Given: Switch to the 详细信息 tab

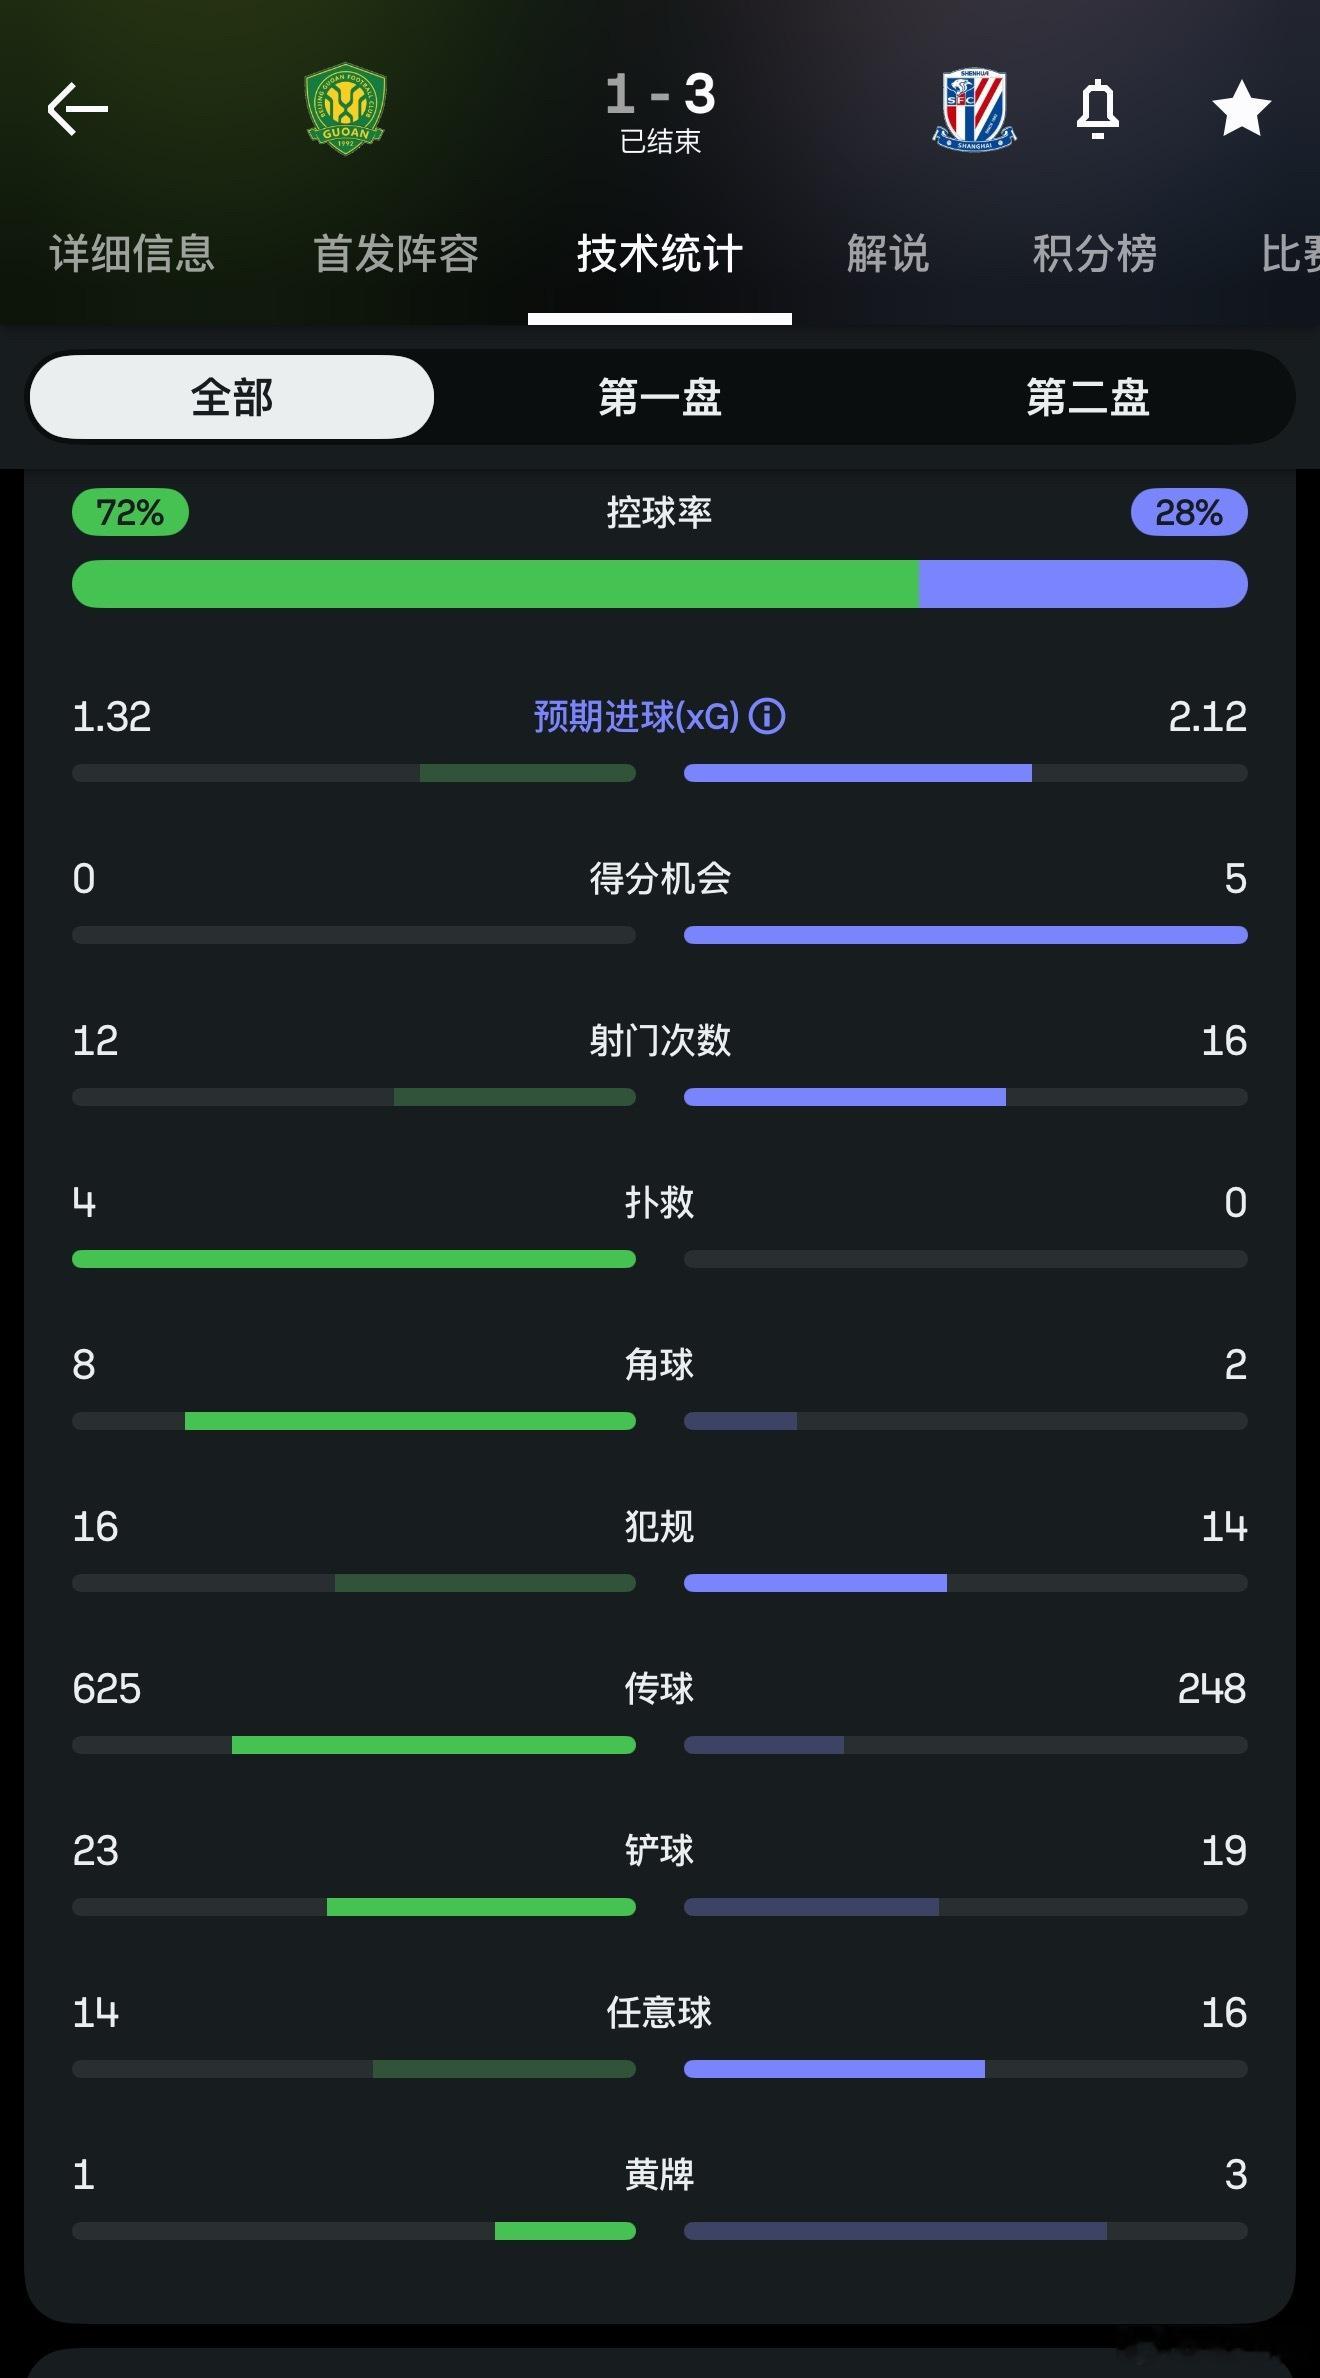Looking at the screenshot, I should pyautogui.click(x=132, y=254).
